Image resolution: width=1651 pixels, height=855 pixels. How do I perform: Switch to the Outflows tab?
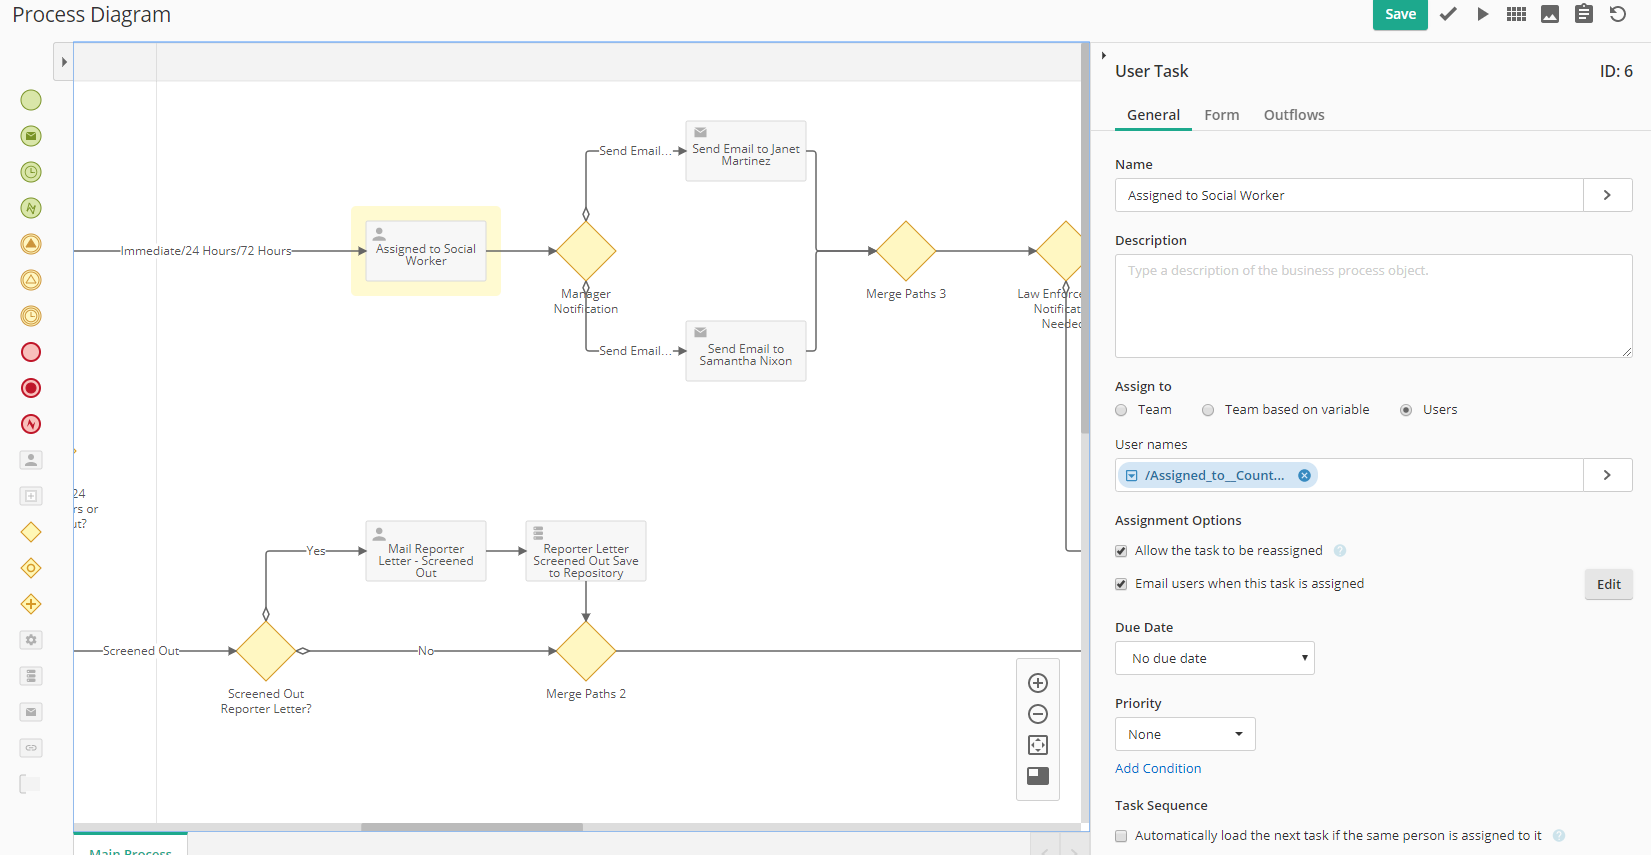1293,115
